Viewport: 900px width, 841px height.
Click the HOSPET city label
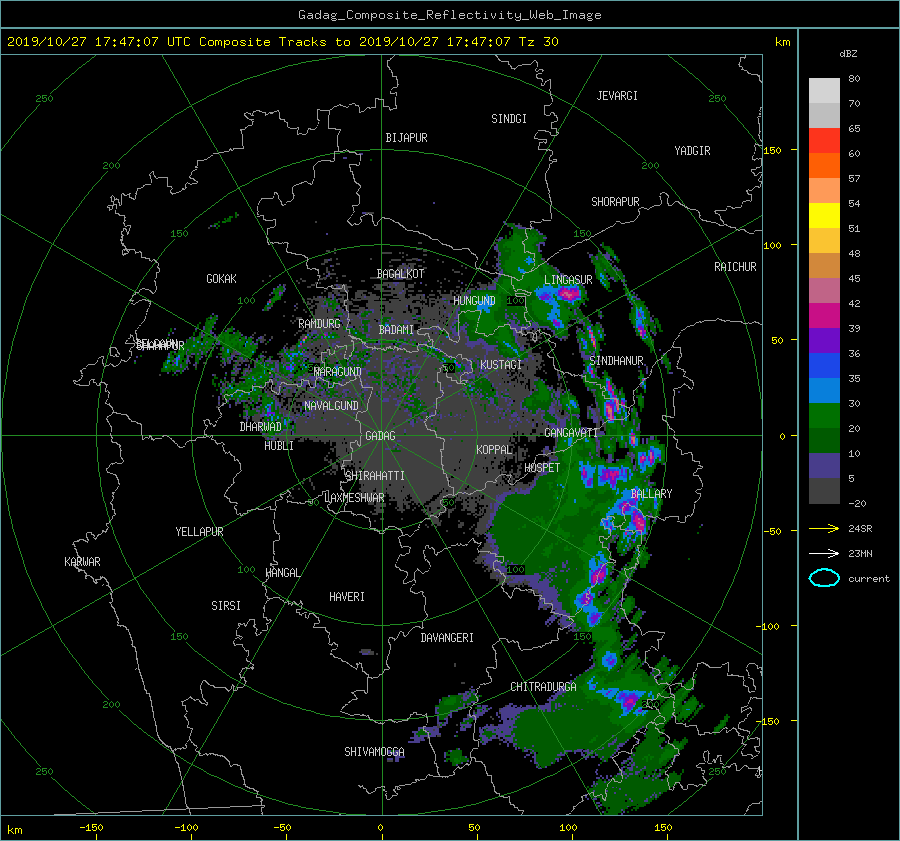tap(542, 468)
